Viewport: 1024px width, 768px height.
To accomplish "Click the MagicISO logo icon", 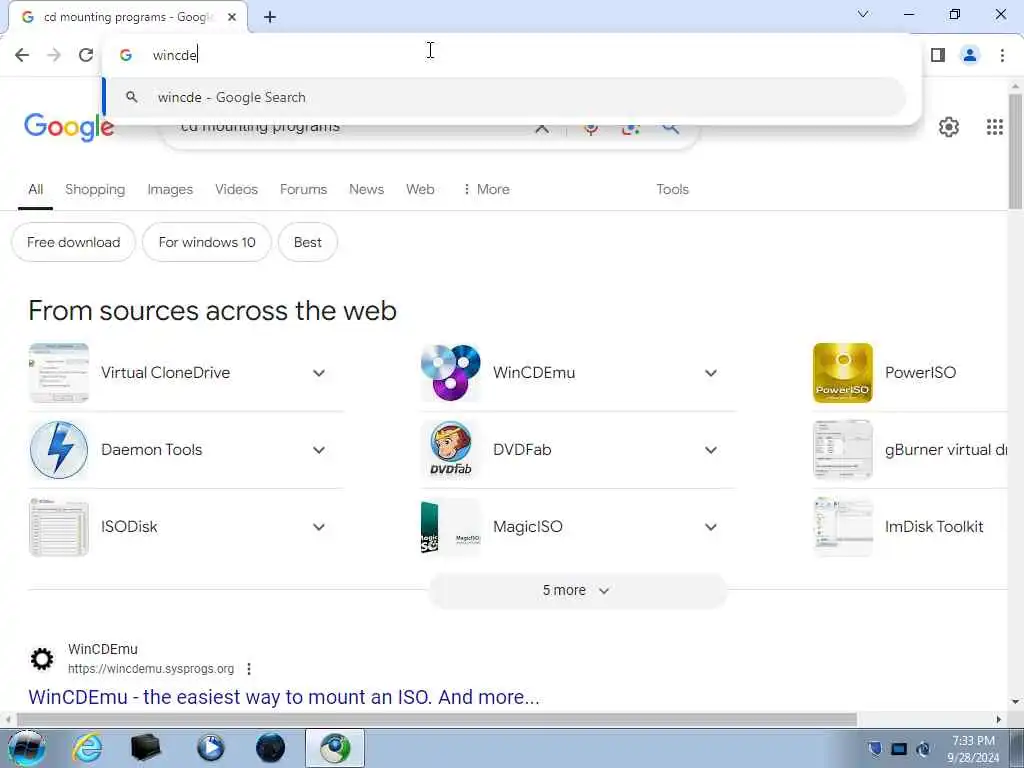I will tap(451, 527).
